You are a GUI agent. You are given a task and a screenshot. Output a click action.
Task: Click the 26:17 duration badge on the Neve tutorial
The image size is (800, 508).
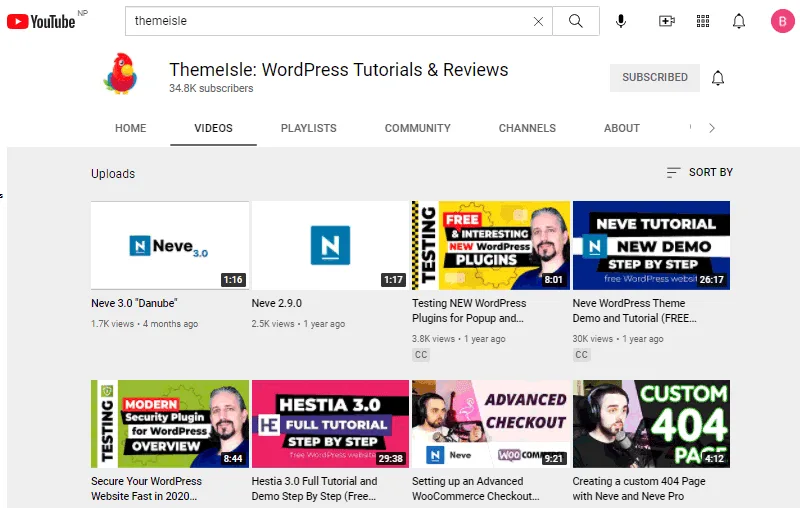click(x=712, y=280)
